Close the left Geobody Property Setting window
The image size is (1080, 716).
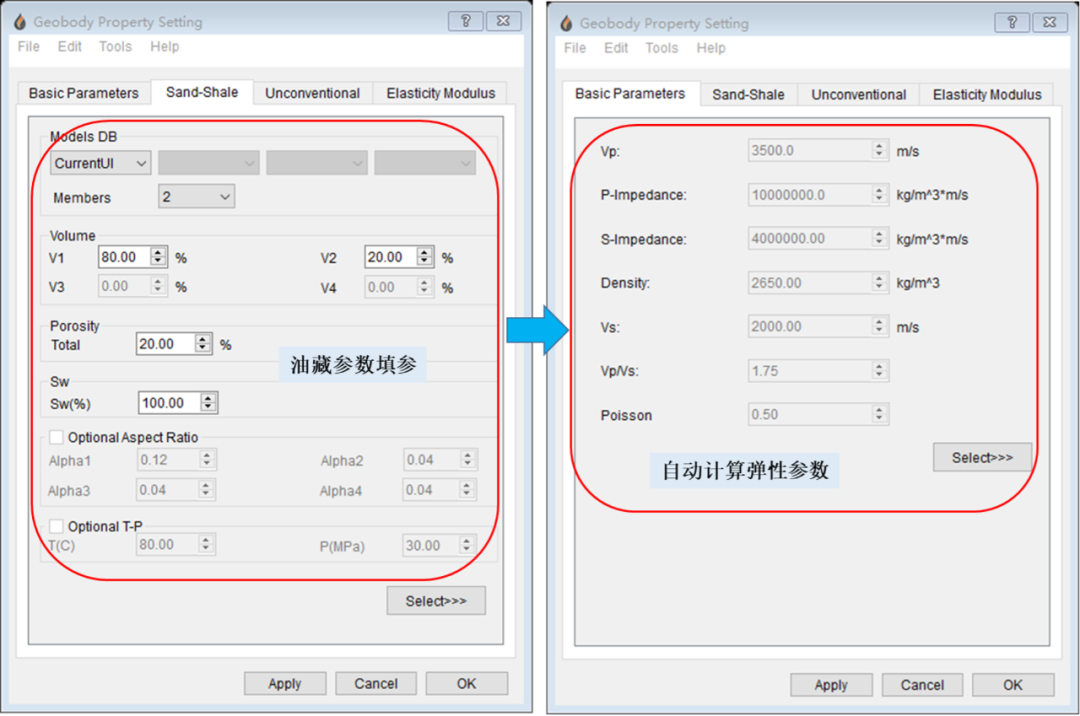coord(503,21)
